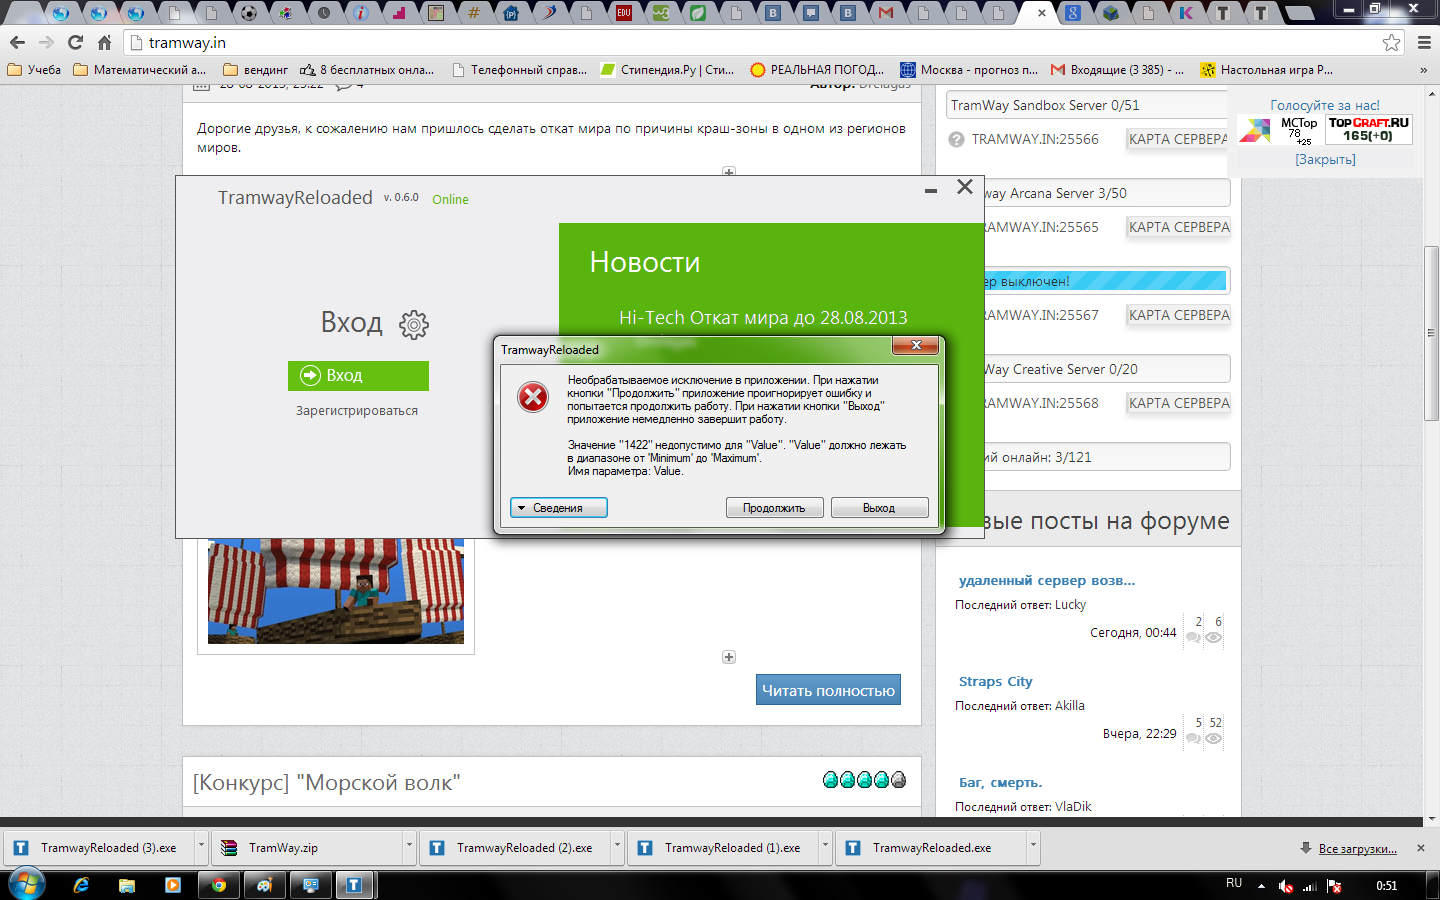Viewport: 1440px width, 900px height.
Task: Bookmark this page with the star icon
Action: [1391, 43]
